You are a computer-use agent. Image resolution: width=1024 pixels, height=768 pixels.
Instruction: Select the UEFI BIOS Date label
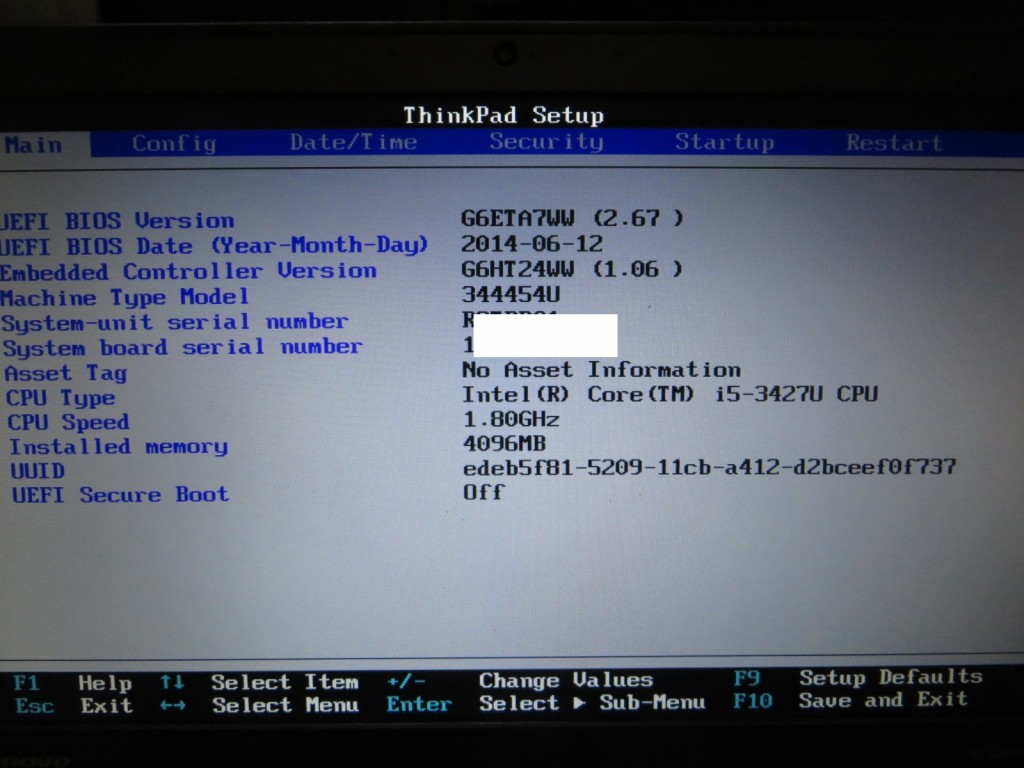(214, 246)
